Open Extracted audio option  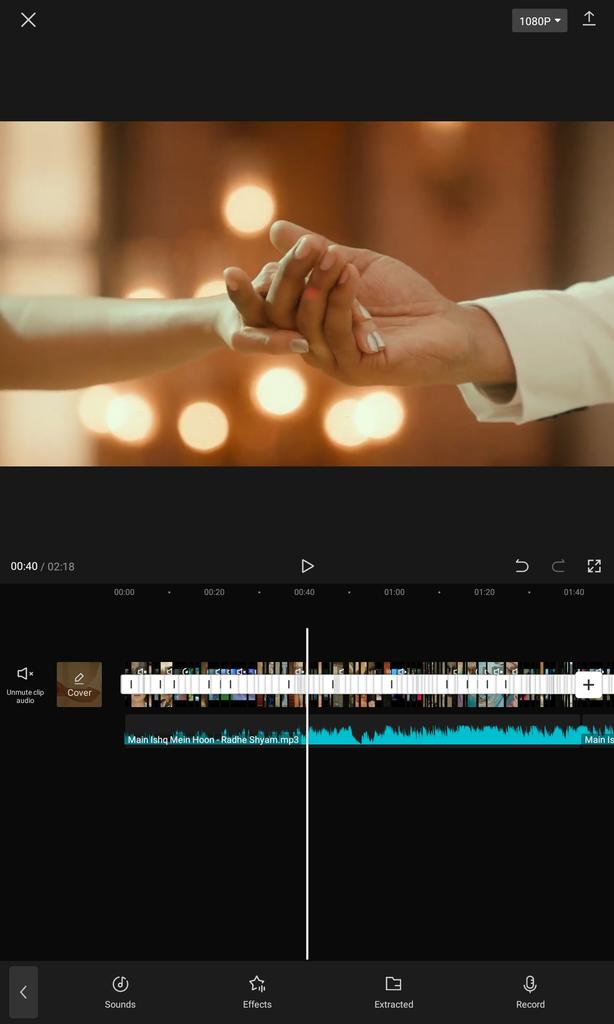(394, 992)
